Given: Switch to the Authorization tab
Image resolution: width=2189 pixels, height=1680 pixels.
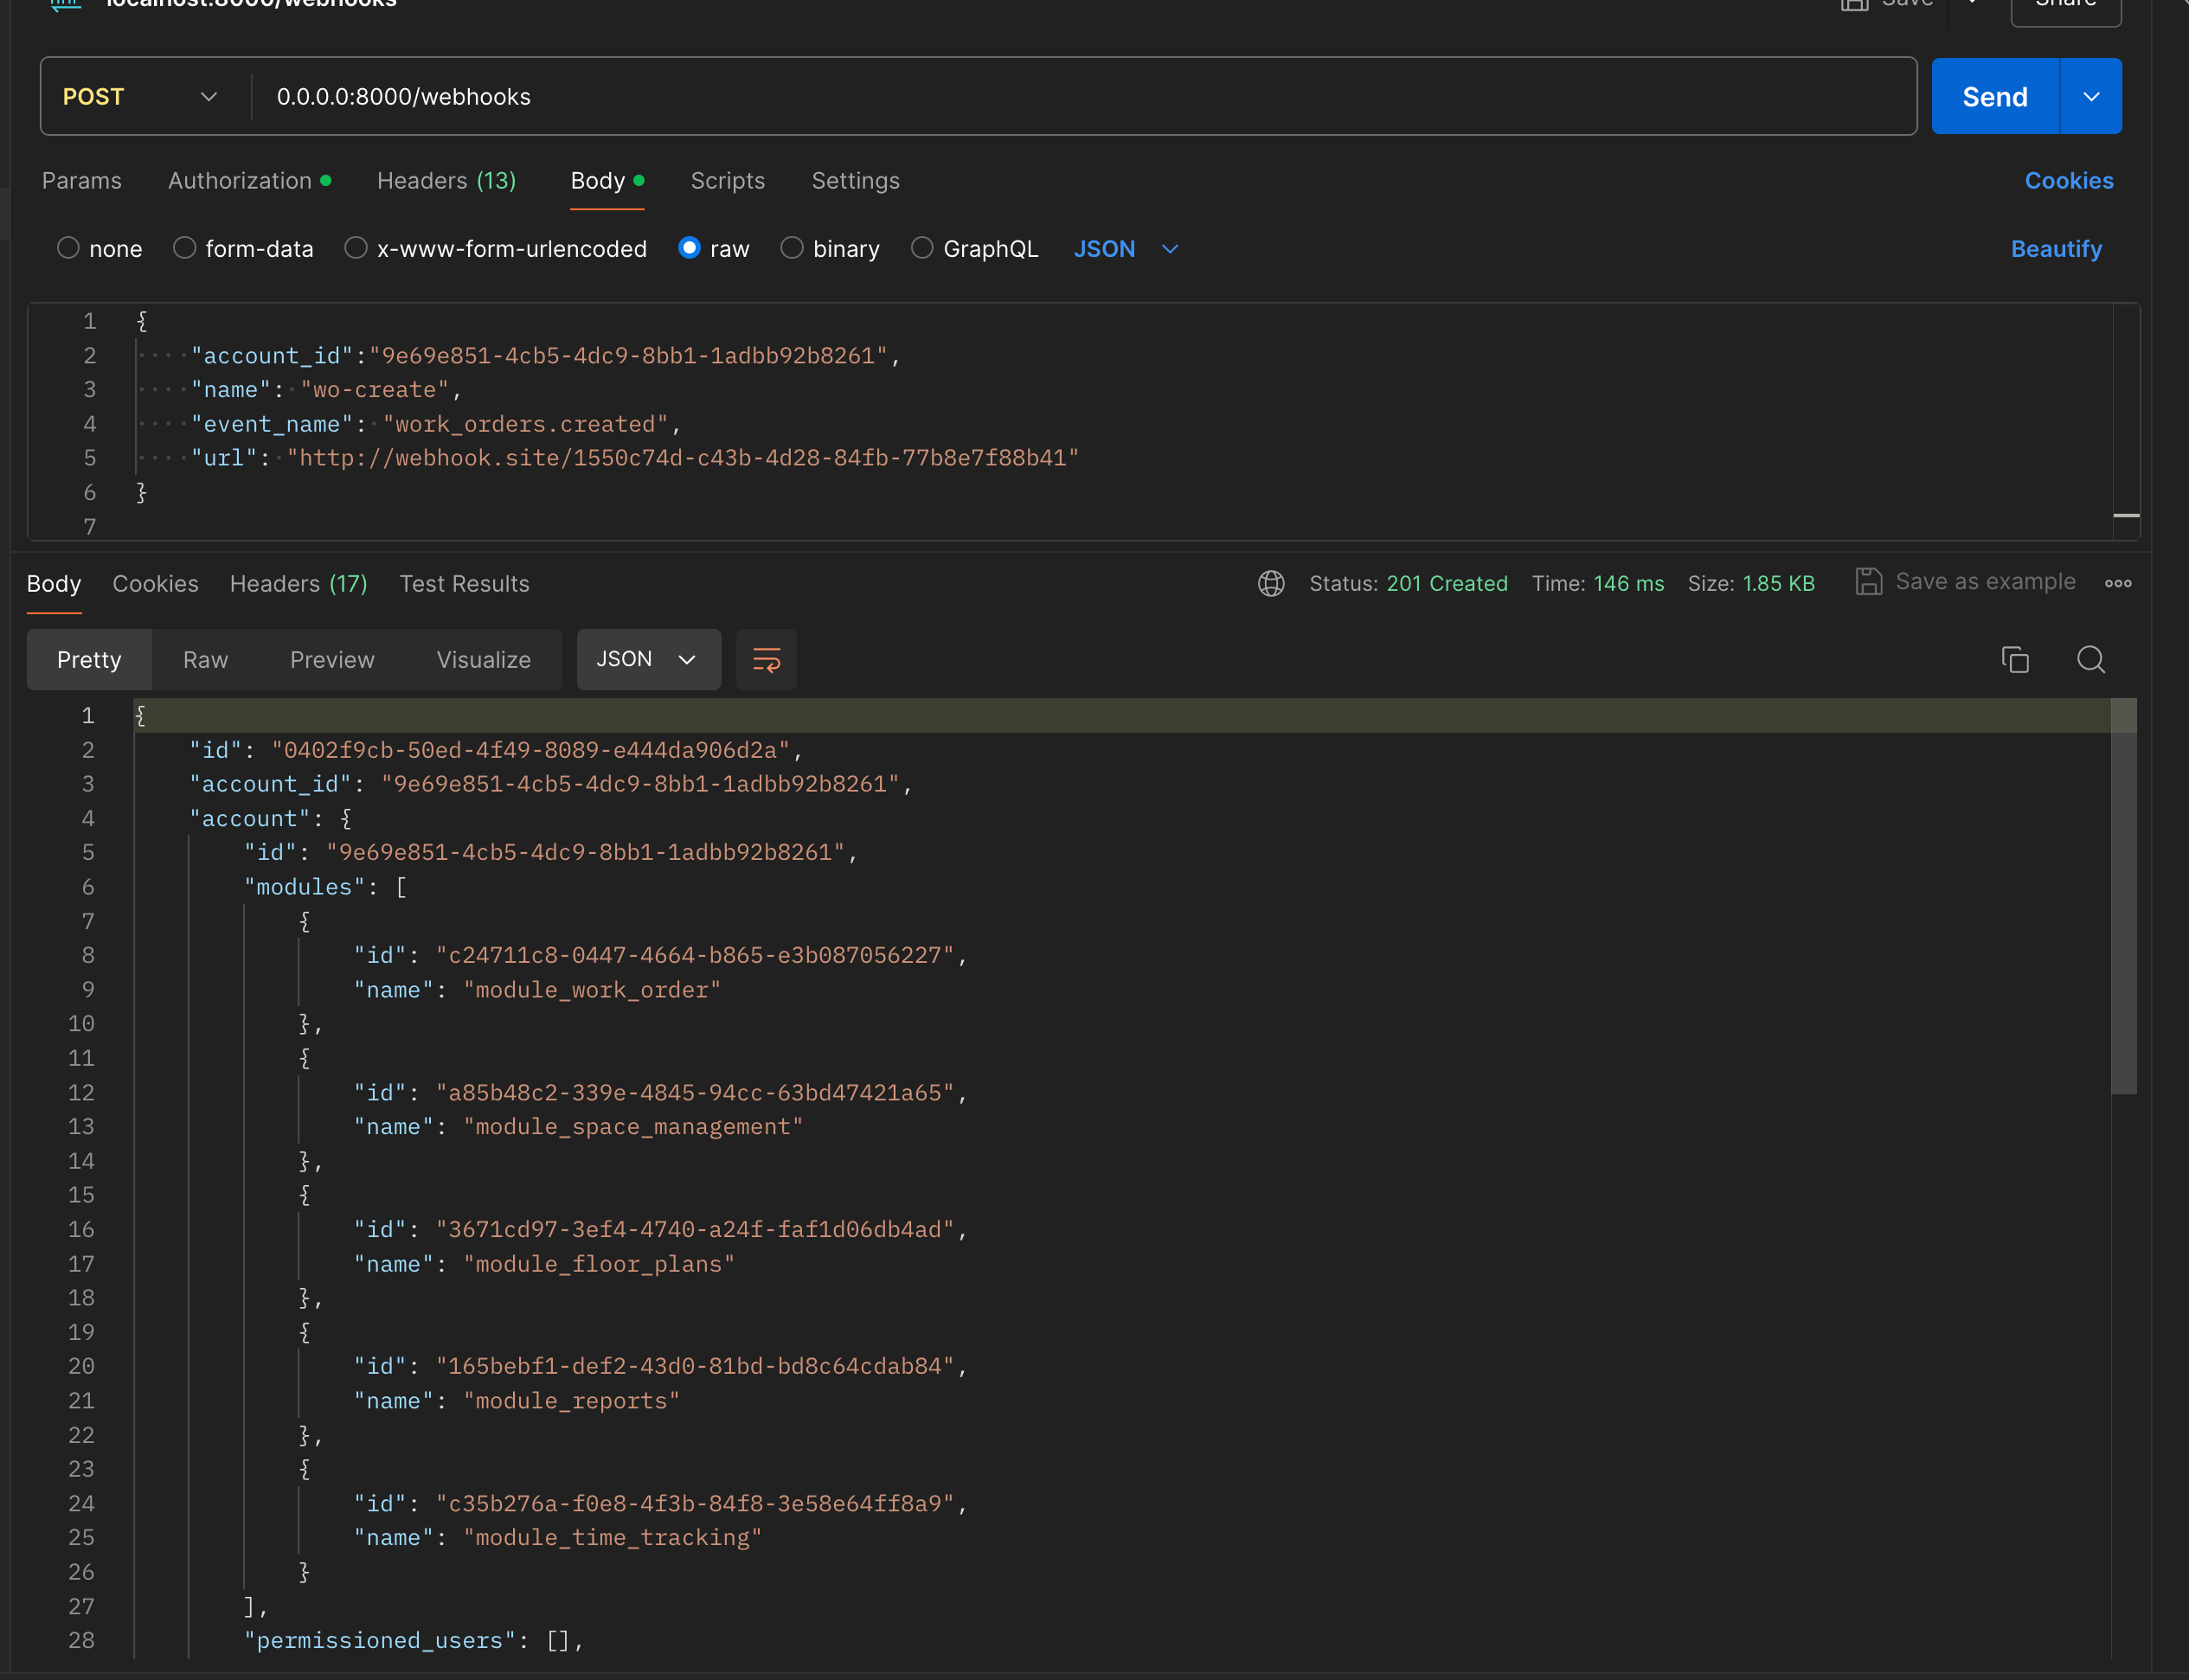Looking at the screenshot, I should [x=249, y=181].
